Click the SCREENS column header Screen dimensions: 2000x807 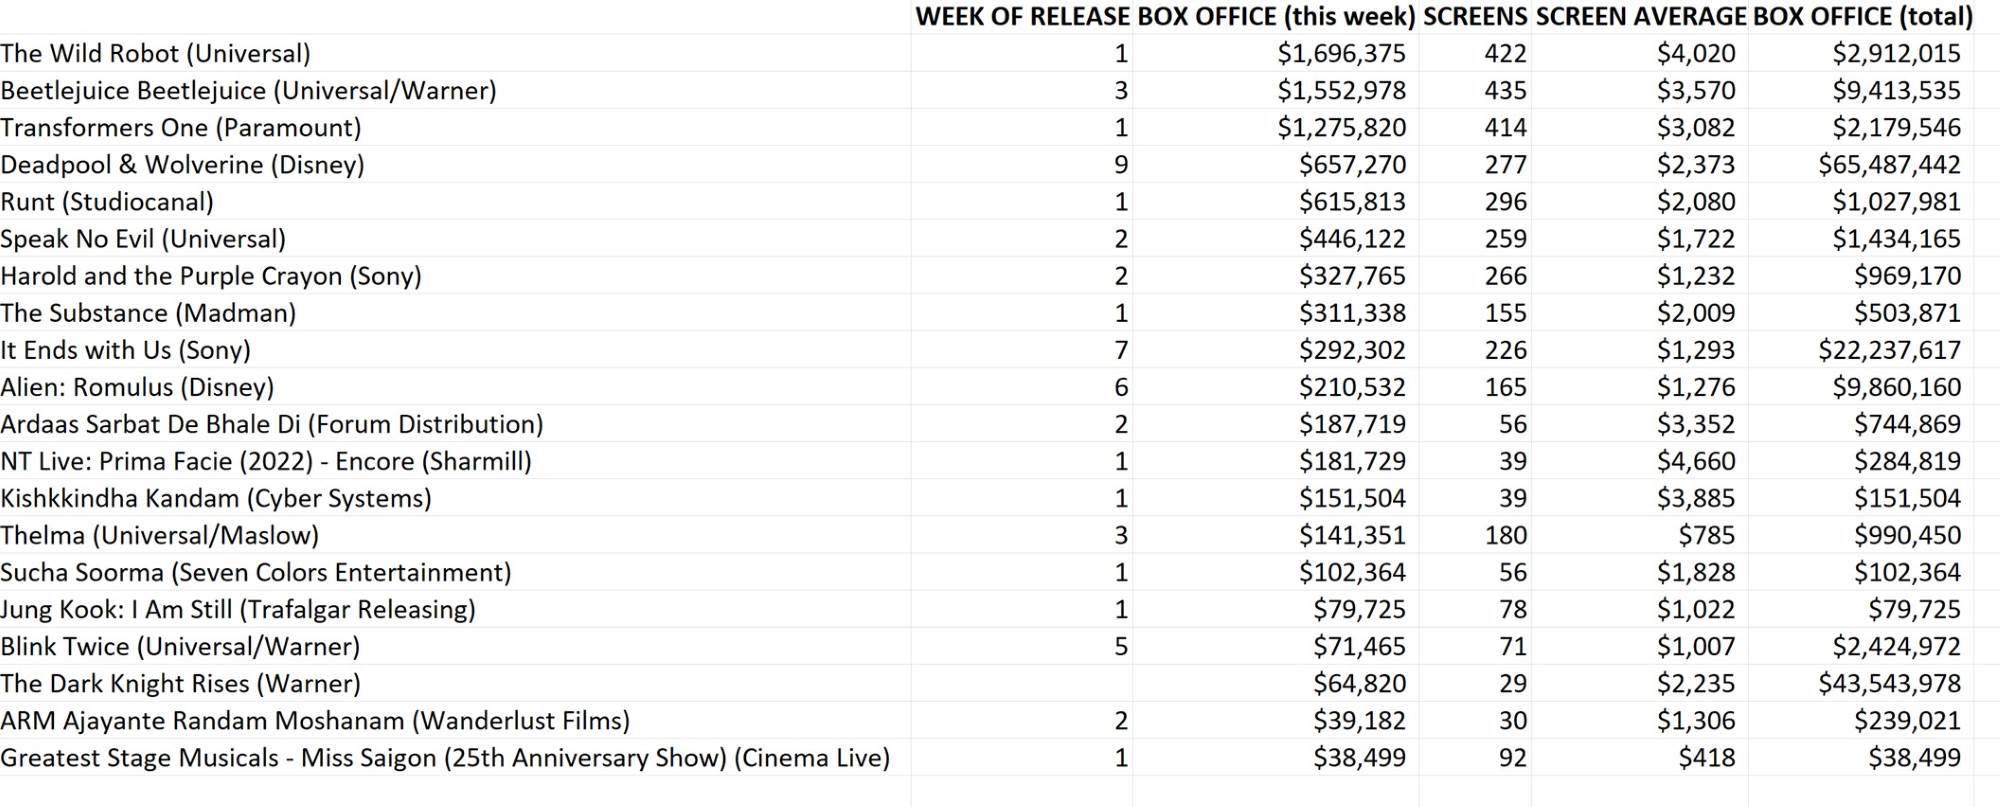click(1475, 17)
